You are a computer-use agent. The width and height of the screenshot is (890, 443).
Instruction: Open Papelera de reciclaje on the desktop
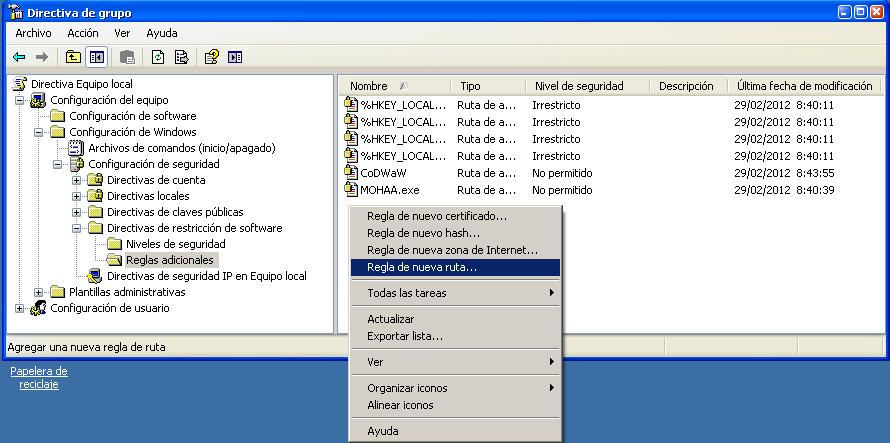click(39, 378)
